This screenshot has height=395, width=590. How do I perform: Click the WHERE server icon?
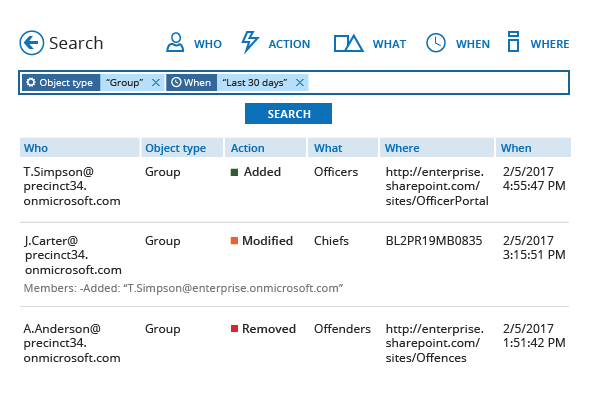[513, 42]
